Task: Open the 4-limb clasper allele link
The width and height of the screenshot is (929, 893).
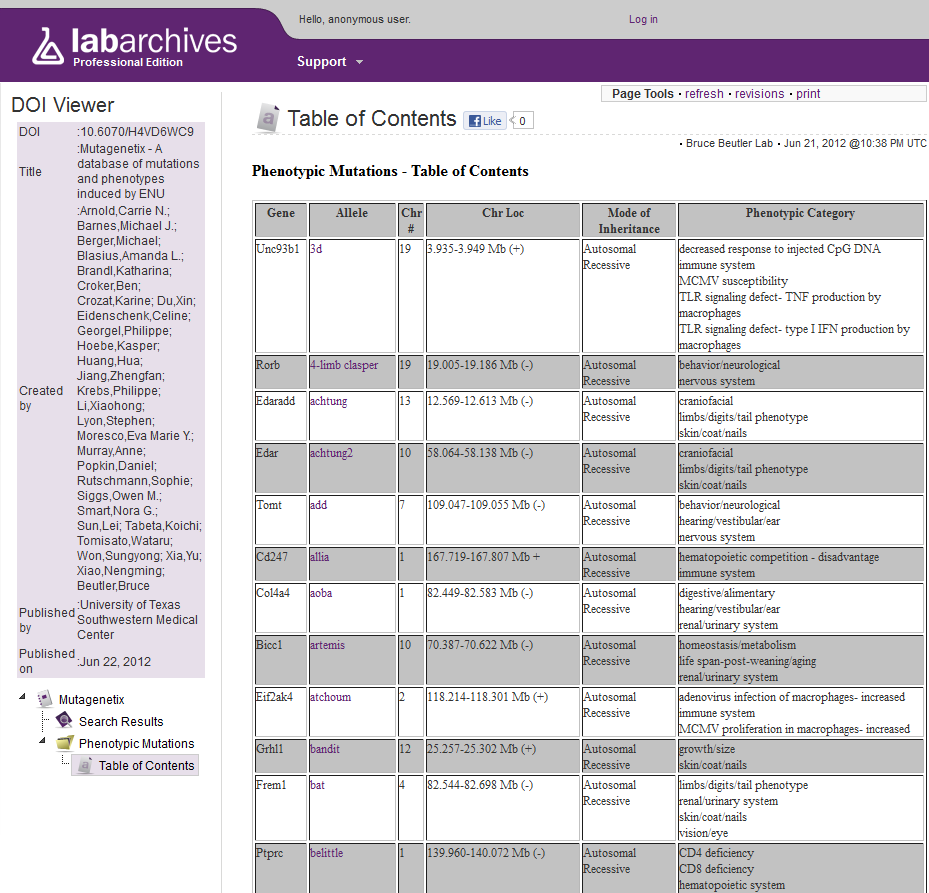Action: (x=344, y=365)
